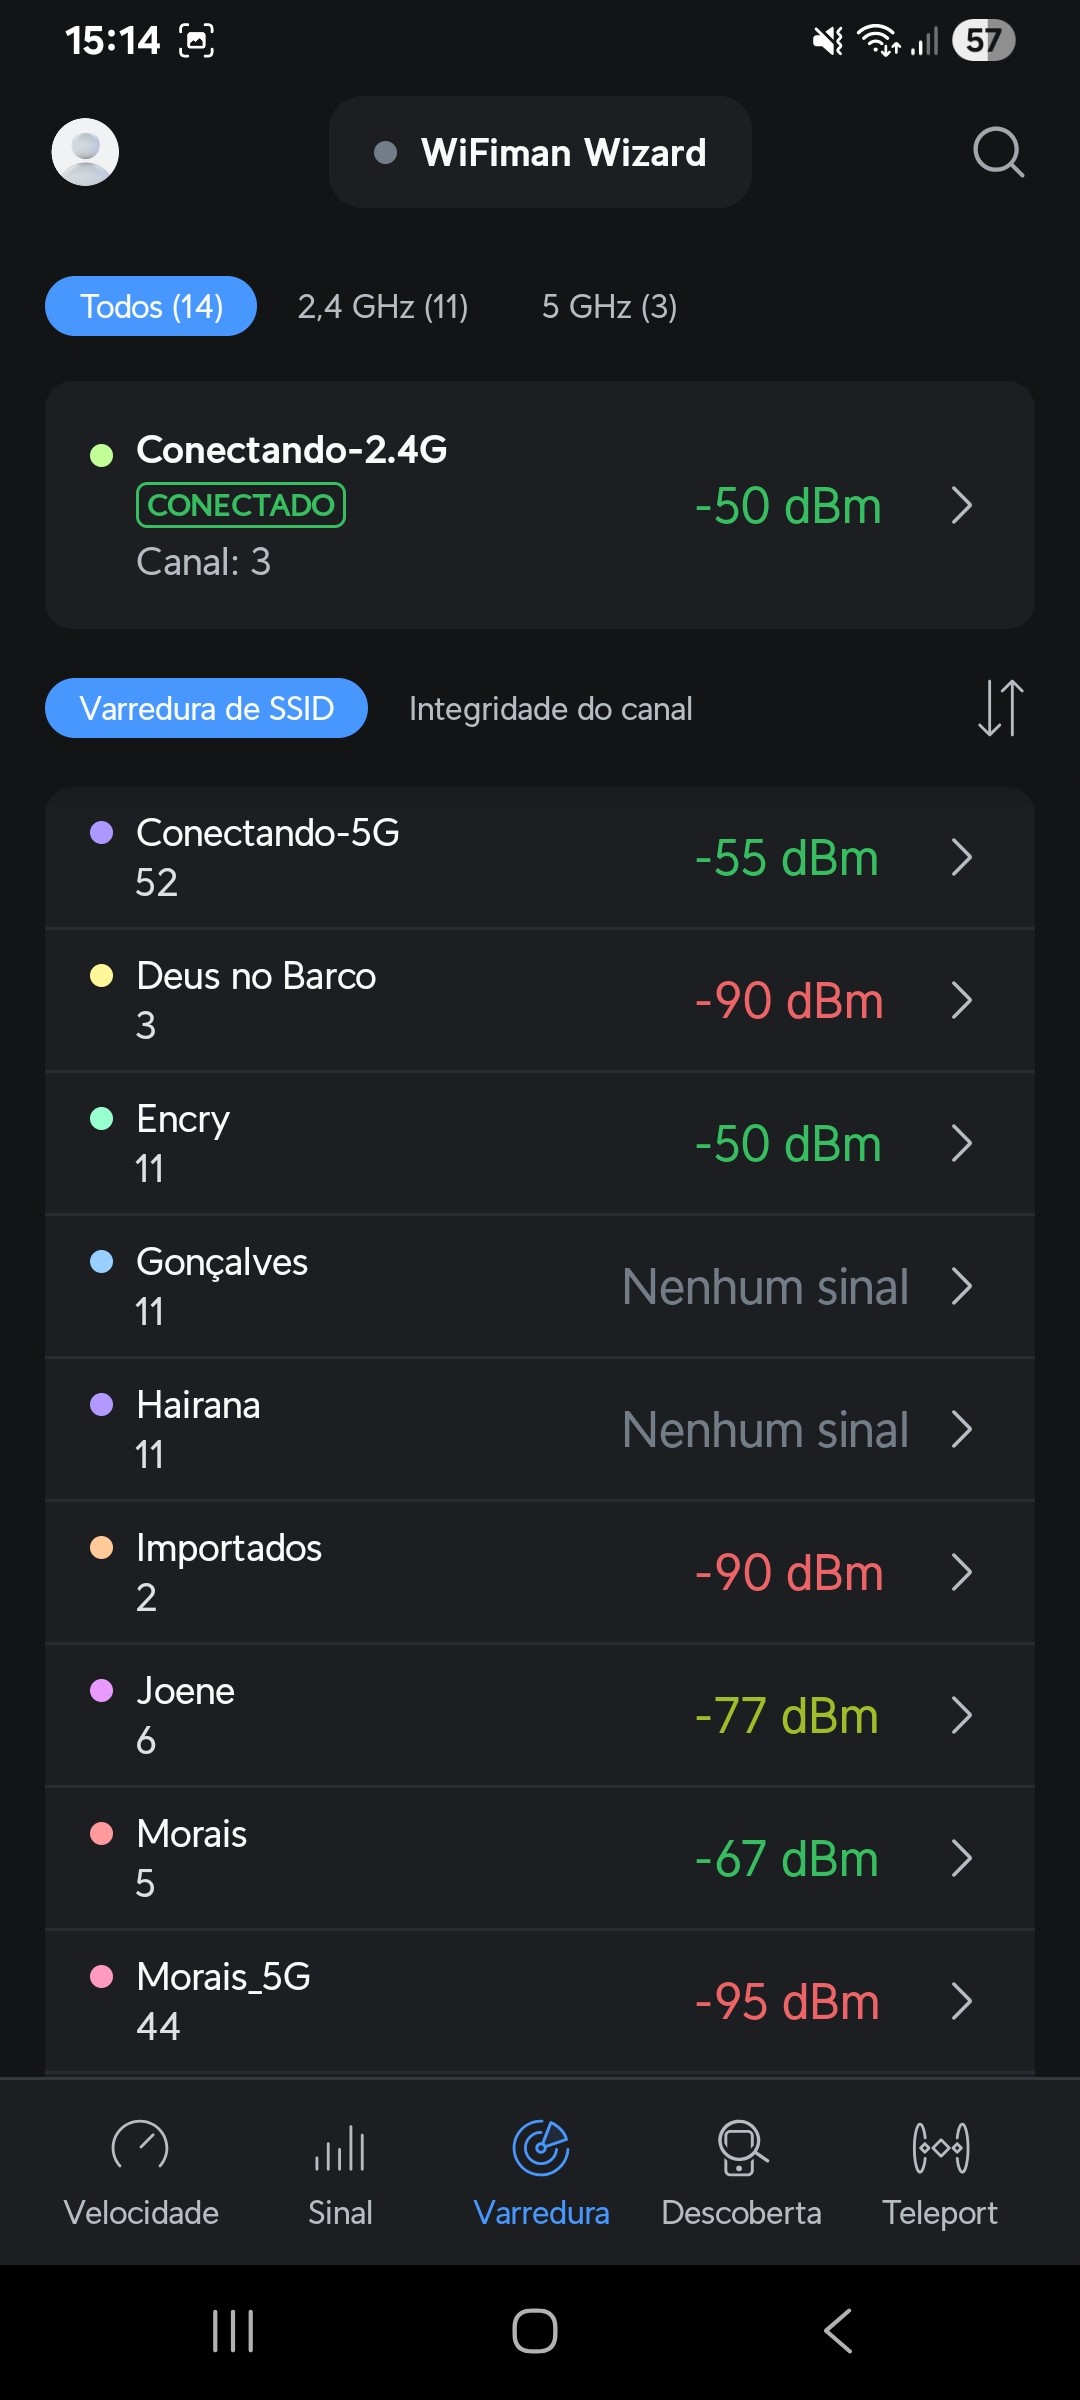
Task: Tap the sort order arrows icon
Action: [x=1000, y=708]
